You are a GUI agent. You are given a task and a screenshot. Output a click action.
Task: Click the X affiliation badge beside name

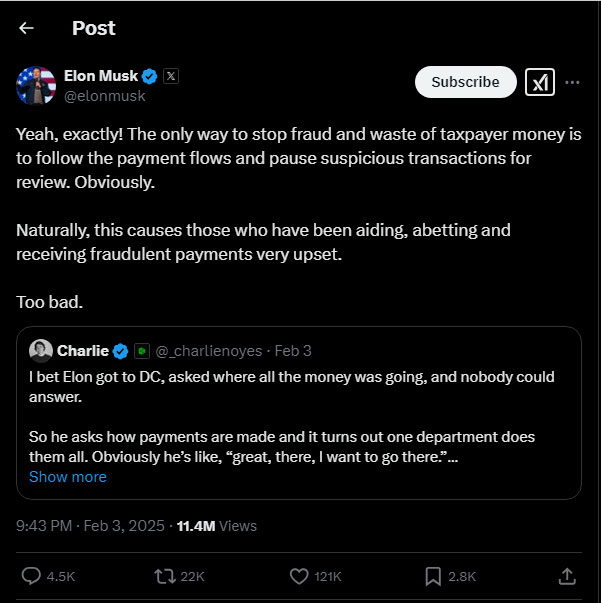tap(171, 76)
